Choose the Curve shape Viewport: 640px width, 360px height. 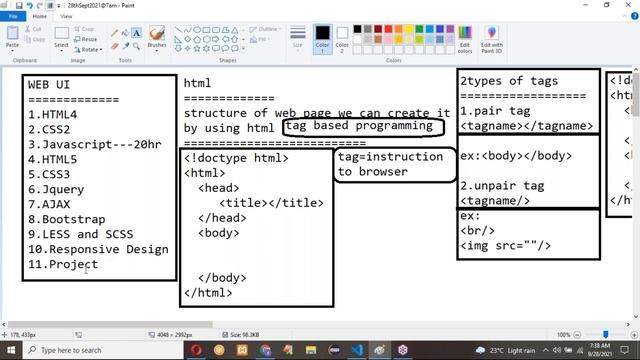point(188,30)
